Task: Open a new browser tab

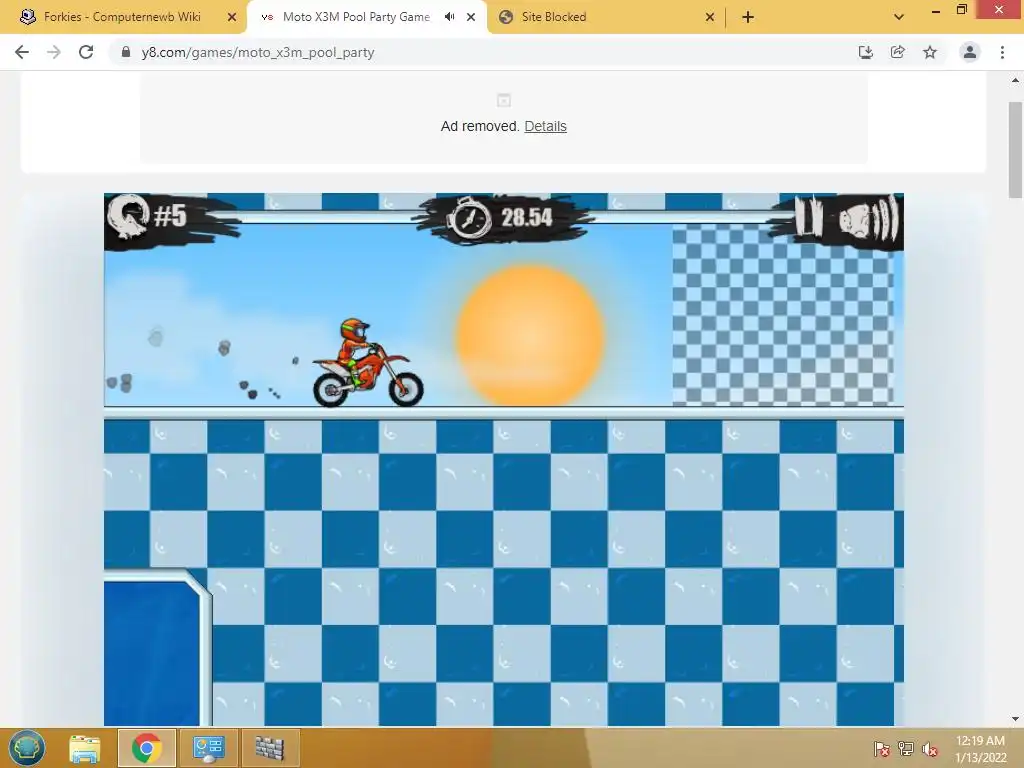Action: click(x=748, y=17)
